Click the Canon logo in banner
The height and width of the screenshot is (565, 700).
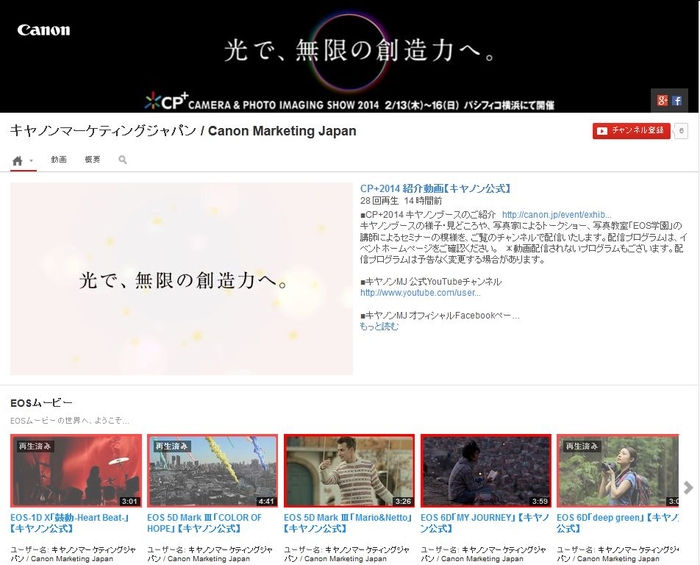pyautogui.click(x=43, y=30)
